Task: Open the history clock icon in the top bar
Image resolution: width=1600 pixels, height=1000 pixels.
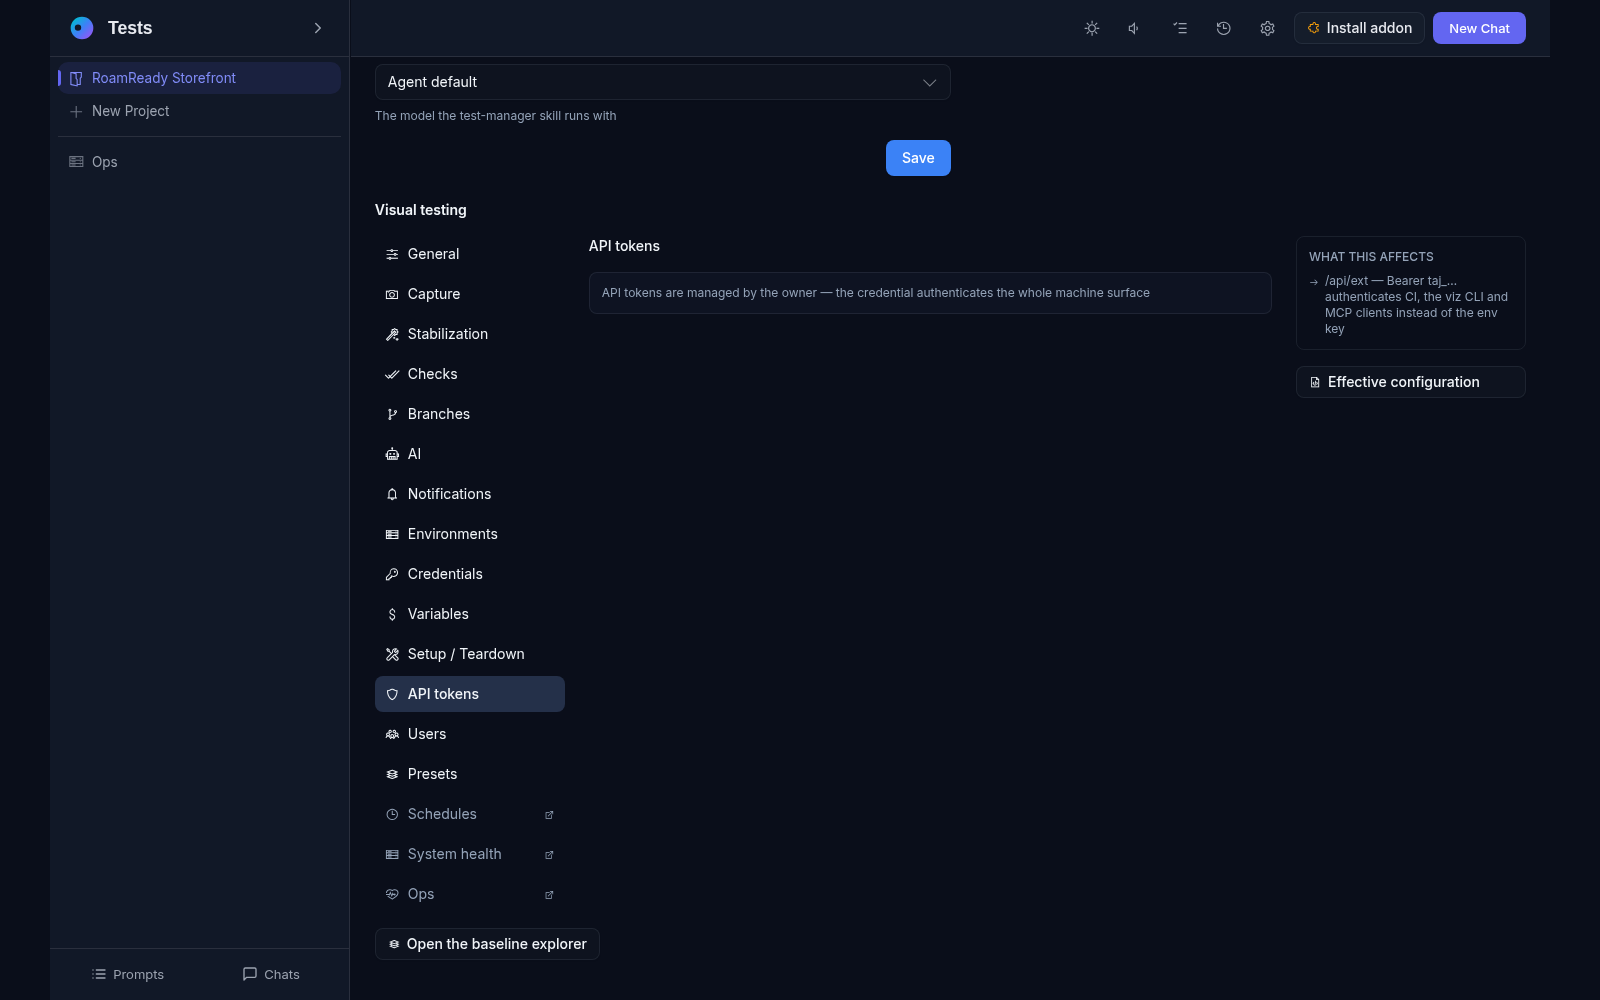Action: [1223, 28]
